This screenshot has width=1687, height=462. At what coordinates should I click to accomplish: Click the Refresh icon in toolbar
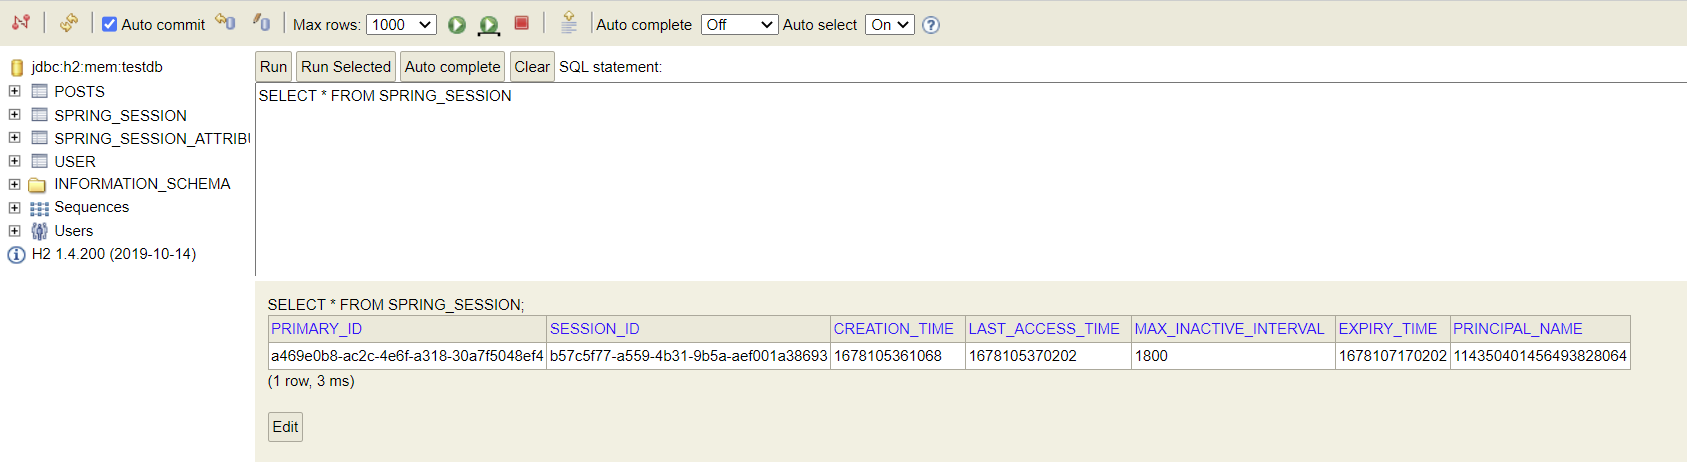[68, 23]
